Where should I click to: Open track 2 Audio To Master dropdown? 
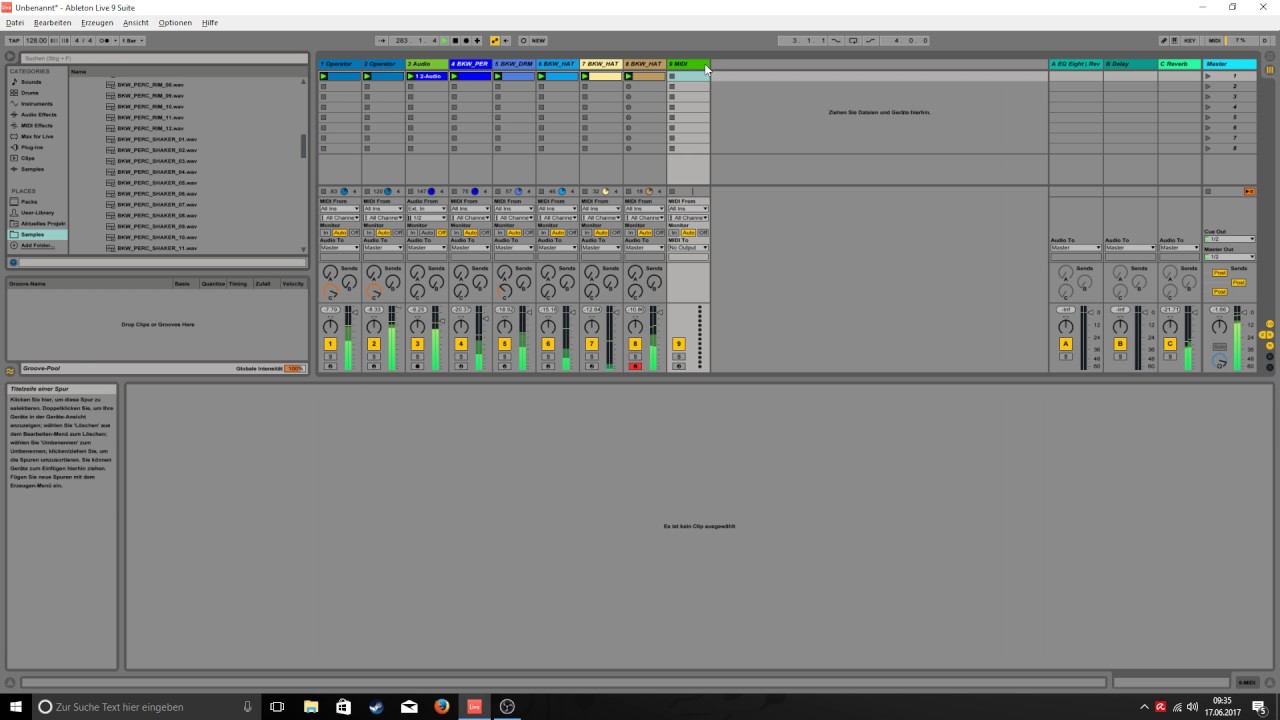pos(383,247)
